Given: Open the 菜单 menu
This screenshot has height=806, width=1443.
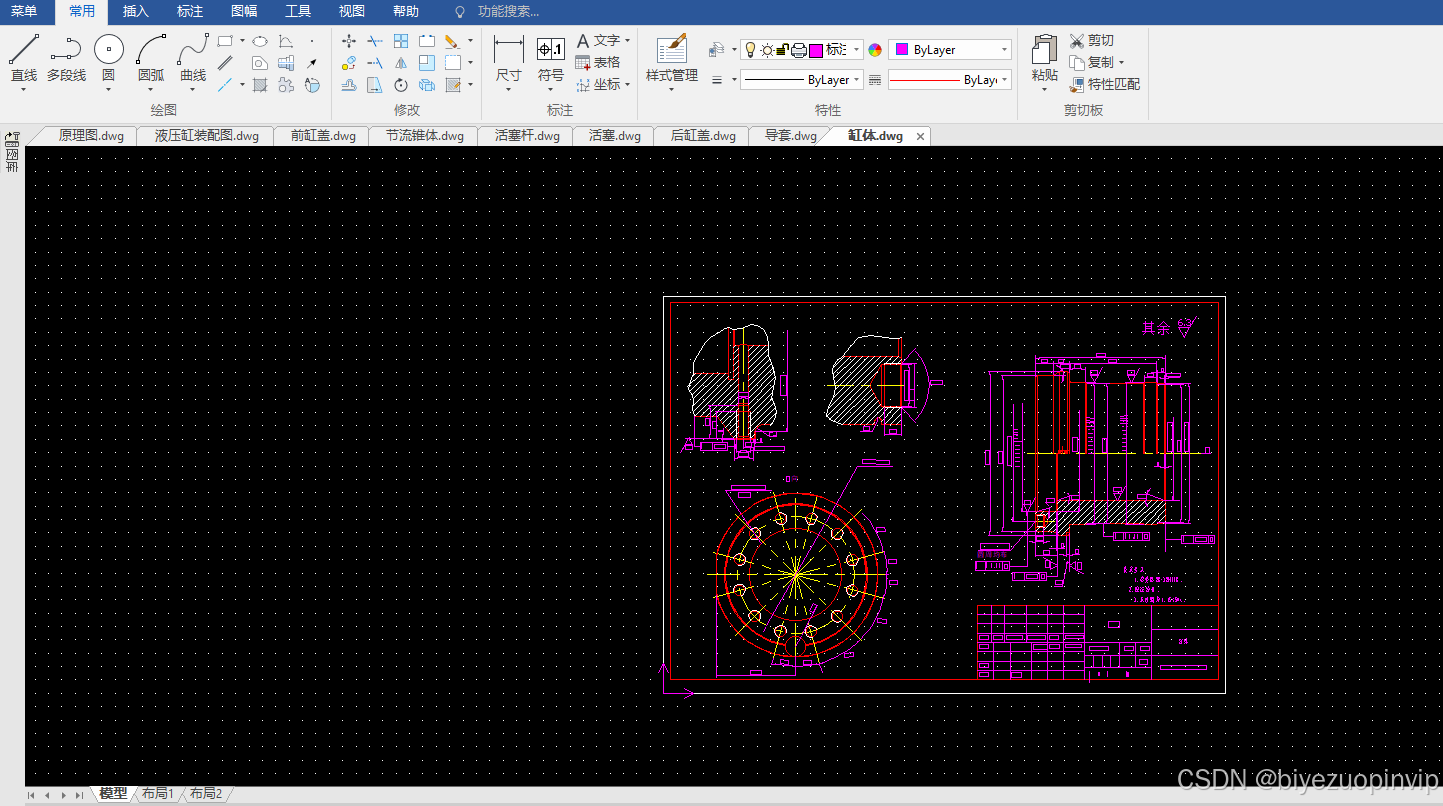Looking at the screenshot, I should tap(24, 12).
